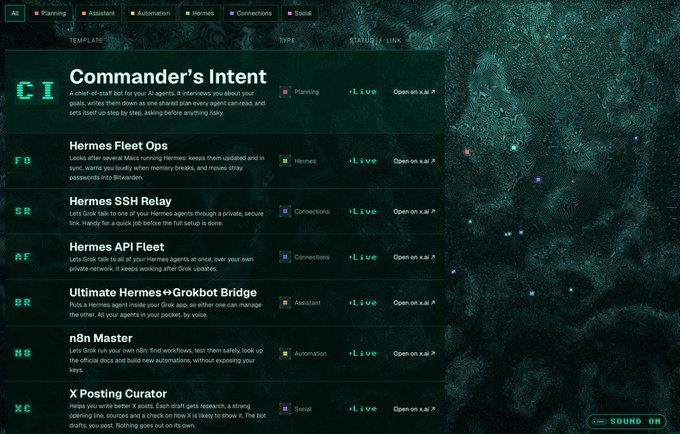Viewport: 680px width, 434px height.
Task: Click the red map node in the visualization
Action: (x=467, y=152)
